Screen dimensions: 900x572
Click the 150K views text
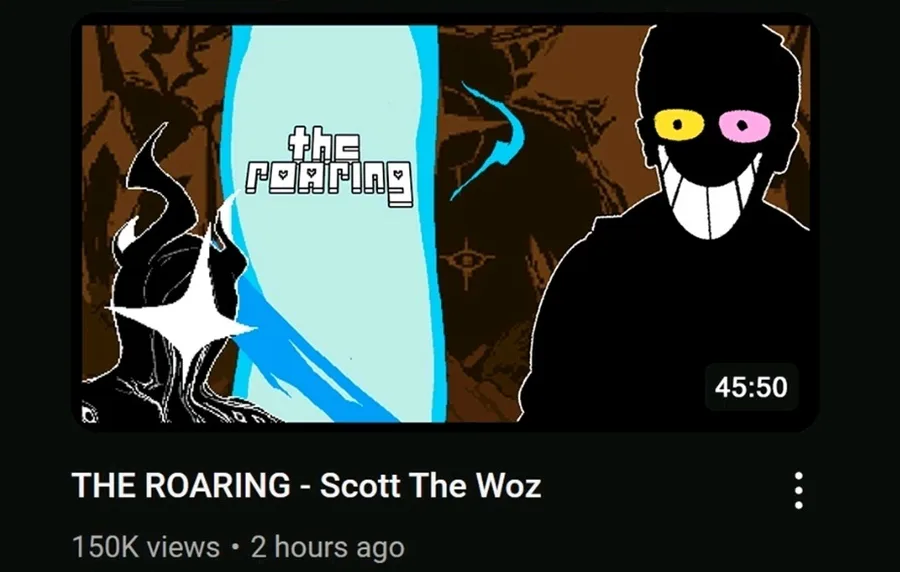(x=146, y=546)
